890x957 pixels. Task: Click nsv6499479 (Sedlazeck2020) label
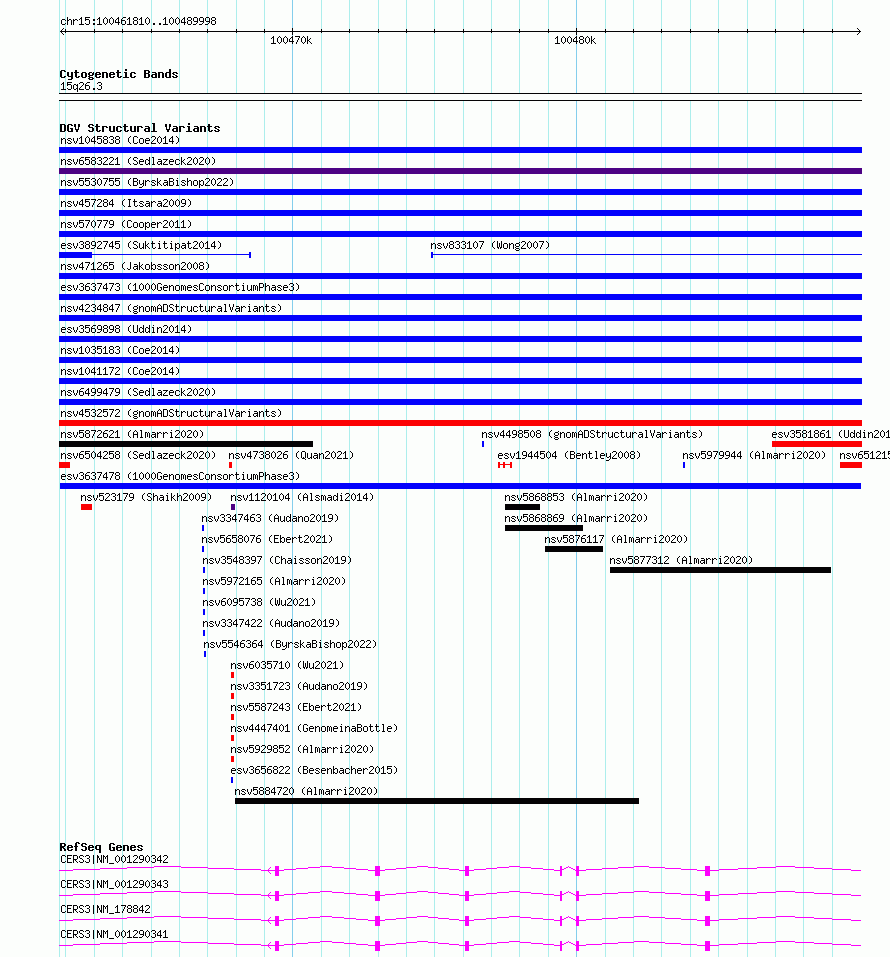(x=138, y=392)
